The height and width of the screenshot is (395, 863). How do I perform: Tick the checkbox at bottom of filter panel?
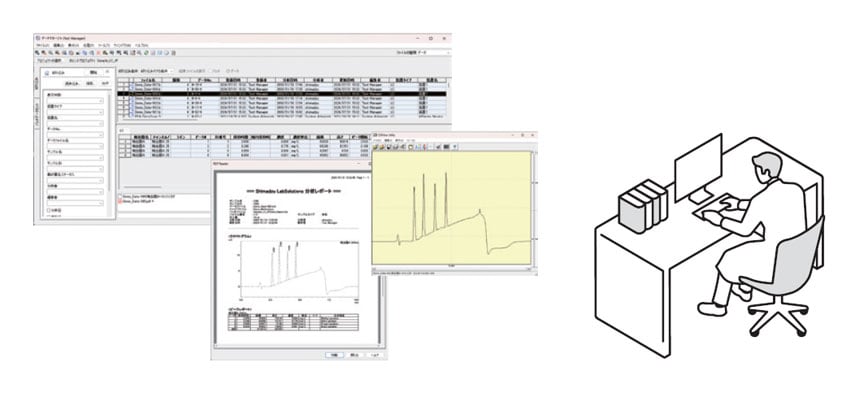coord(48,210)
